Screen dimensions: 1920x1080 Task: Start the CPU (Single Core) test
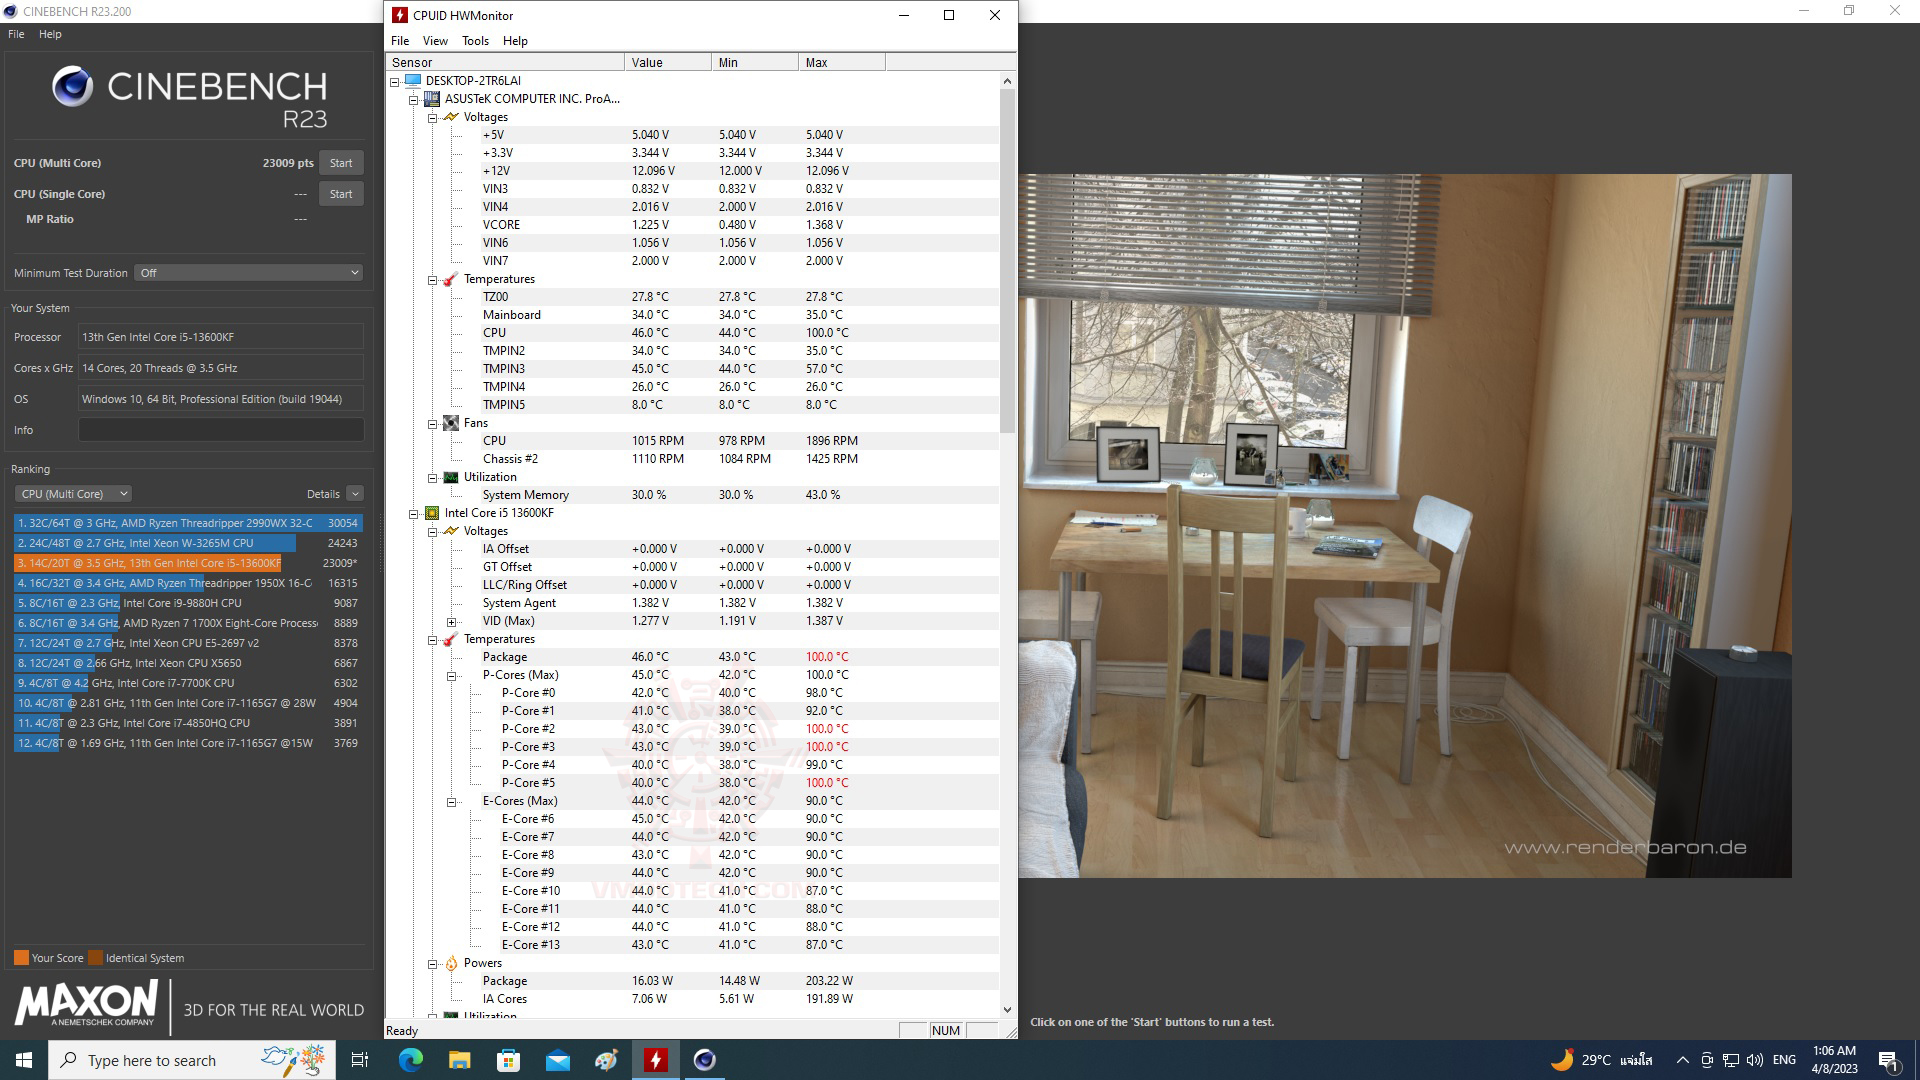[341, 194]
